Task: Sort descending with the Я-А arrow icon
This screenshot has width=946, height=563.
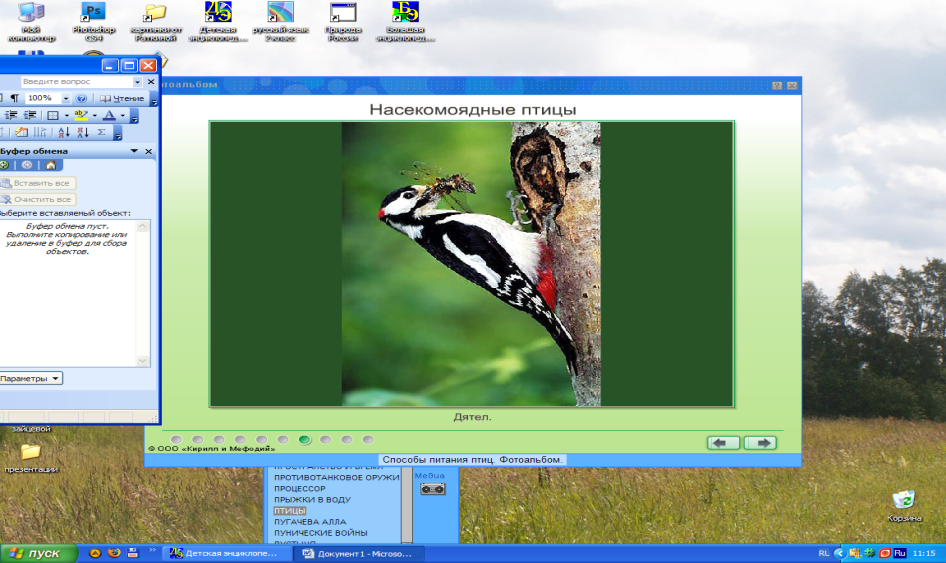Action: (x=83, y=132)
